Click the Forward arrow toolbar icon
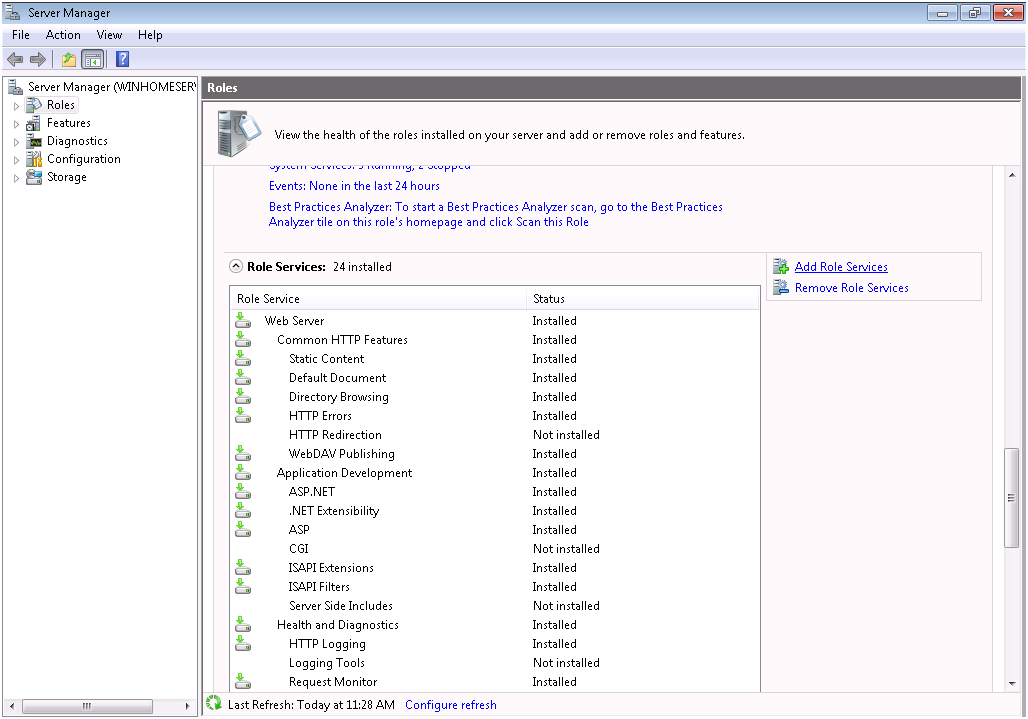Viewport: 1028px width, 719px height. (x=38, y=60)
